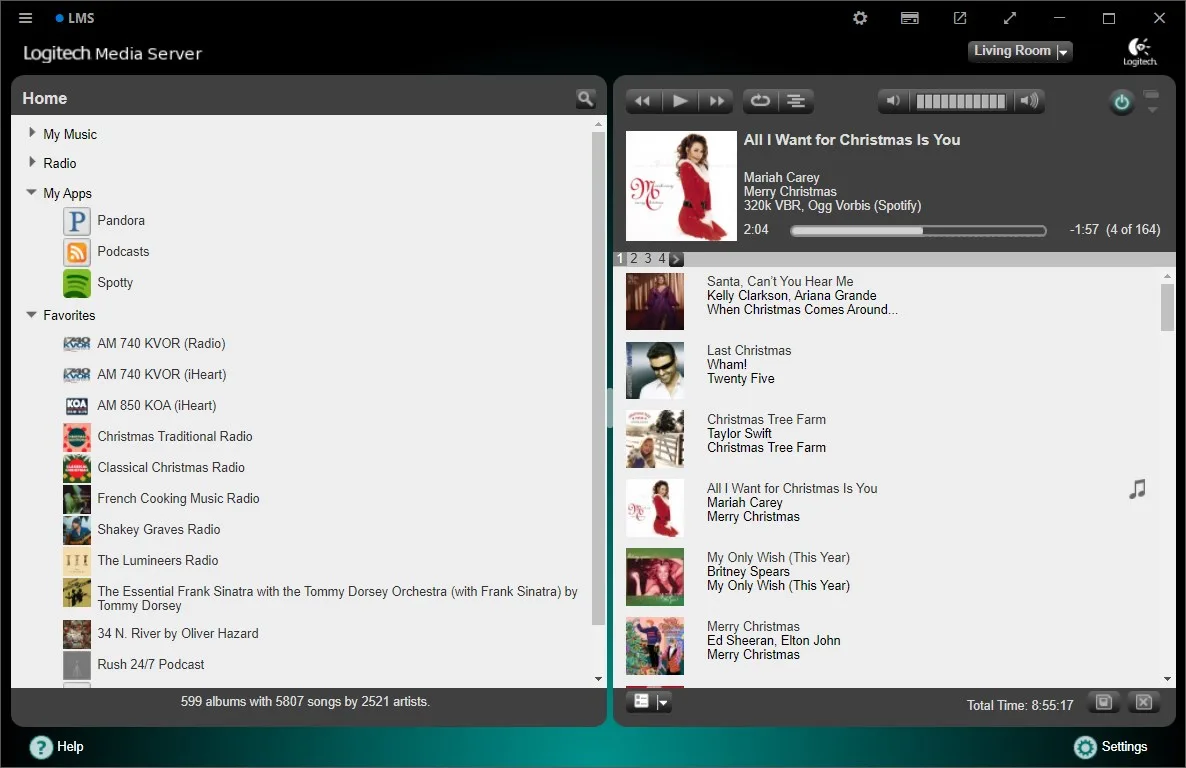Click the Mariah Carey now-playing album cover
This screenshot has height=768, width=1186.
(x=681, y=186)
